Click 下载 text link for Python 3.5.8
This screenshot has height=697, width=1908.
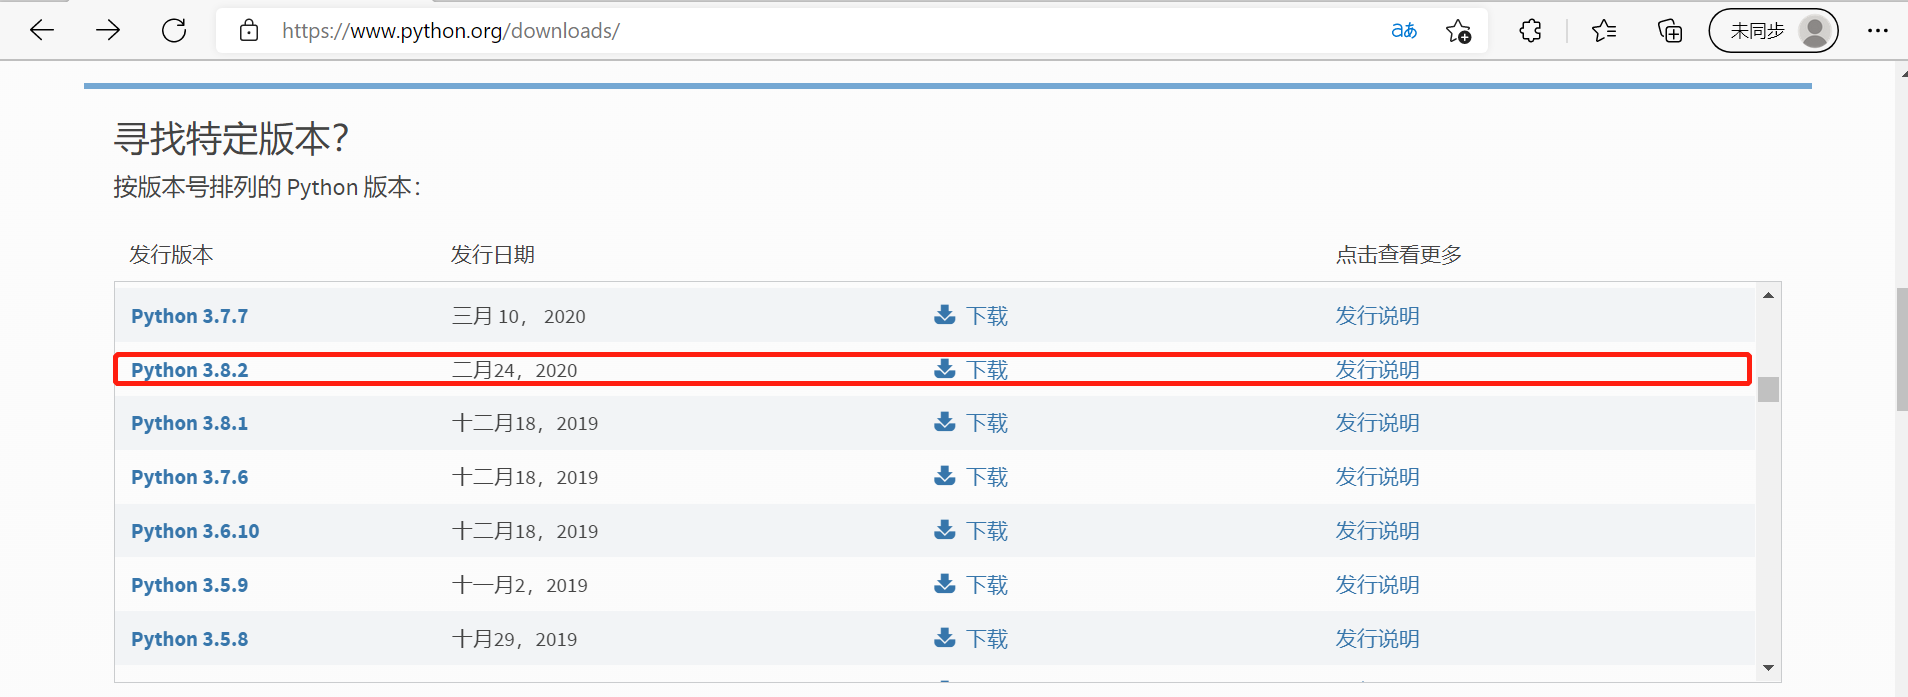tap(987, 639)
